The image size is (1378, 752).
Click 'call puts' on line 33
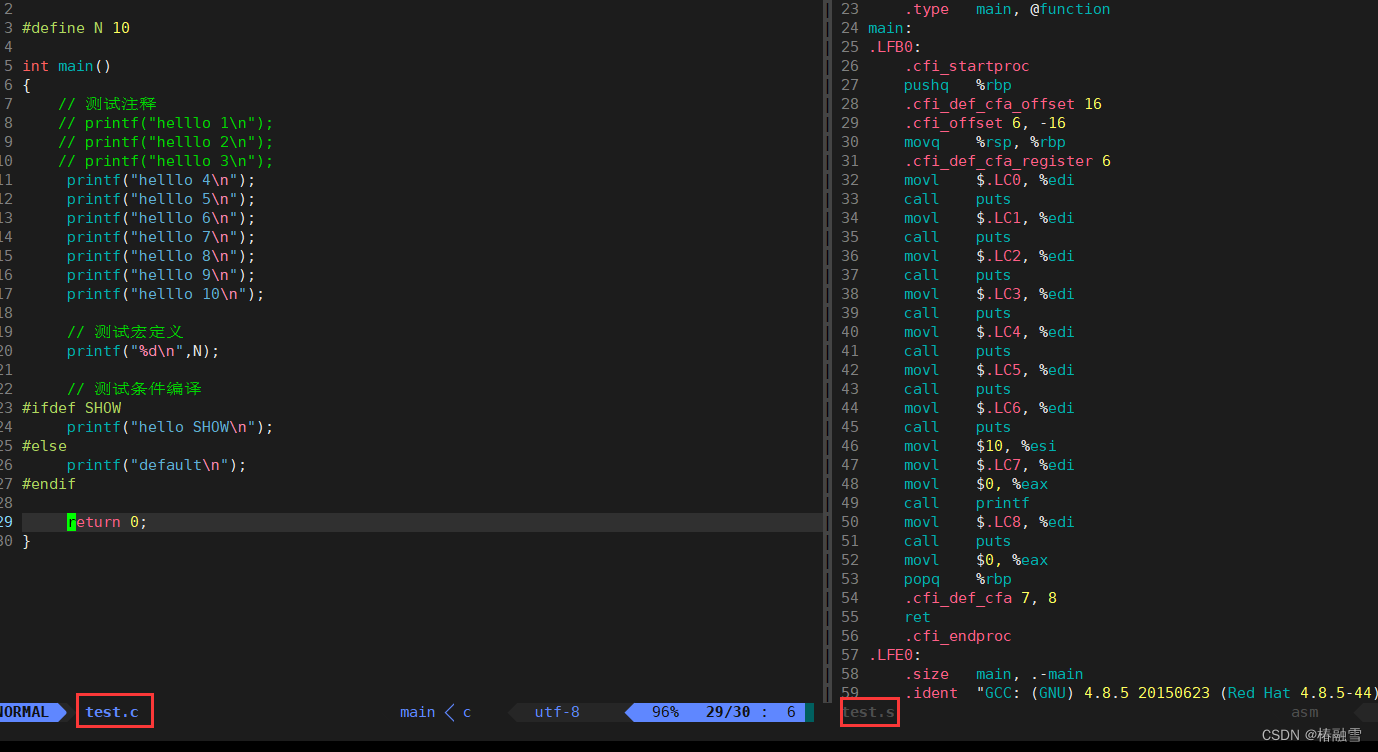tap(957, 199)
